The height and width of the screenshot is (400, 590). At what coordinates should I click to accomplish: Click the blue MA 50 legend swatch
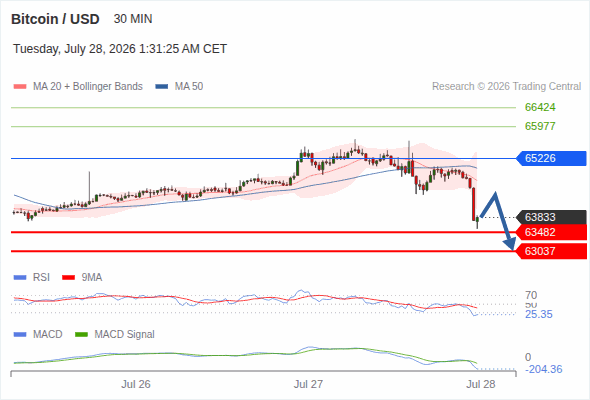tap(162, 87)
